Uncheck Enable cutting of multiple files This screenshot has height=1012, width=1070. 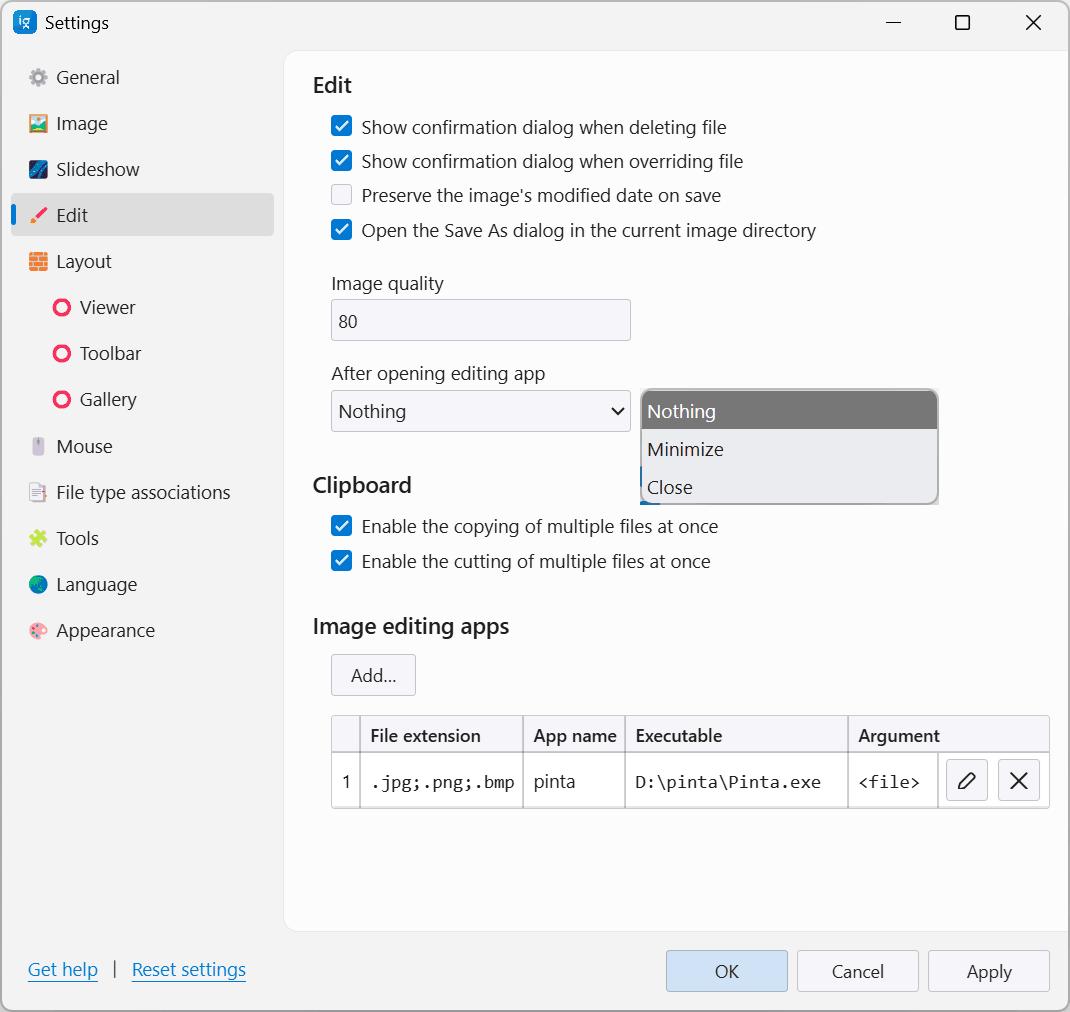342,561
